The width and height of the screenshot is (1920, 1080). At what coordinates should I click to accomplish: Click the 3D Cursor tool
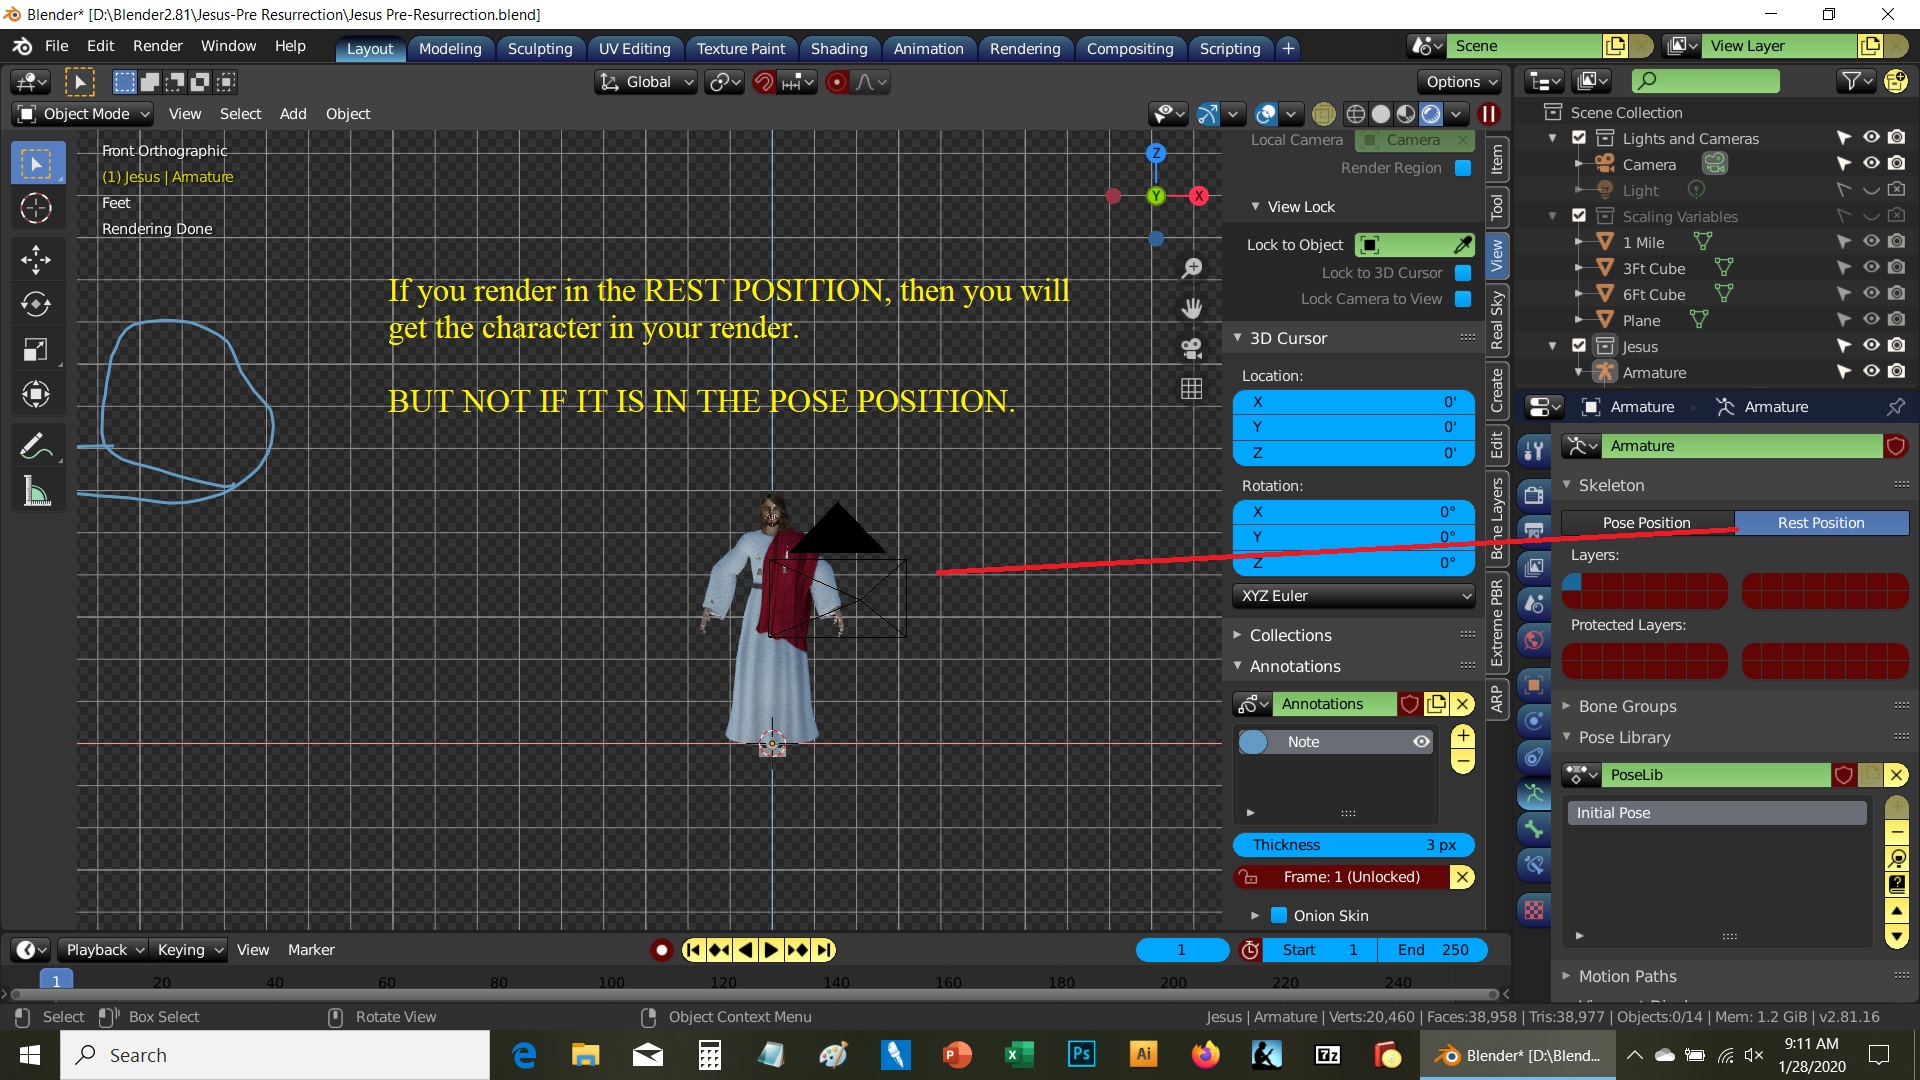coord(36,208)
